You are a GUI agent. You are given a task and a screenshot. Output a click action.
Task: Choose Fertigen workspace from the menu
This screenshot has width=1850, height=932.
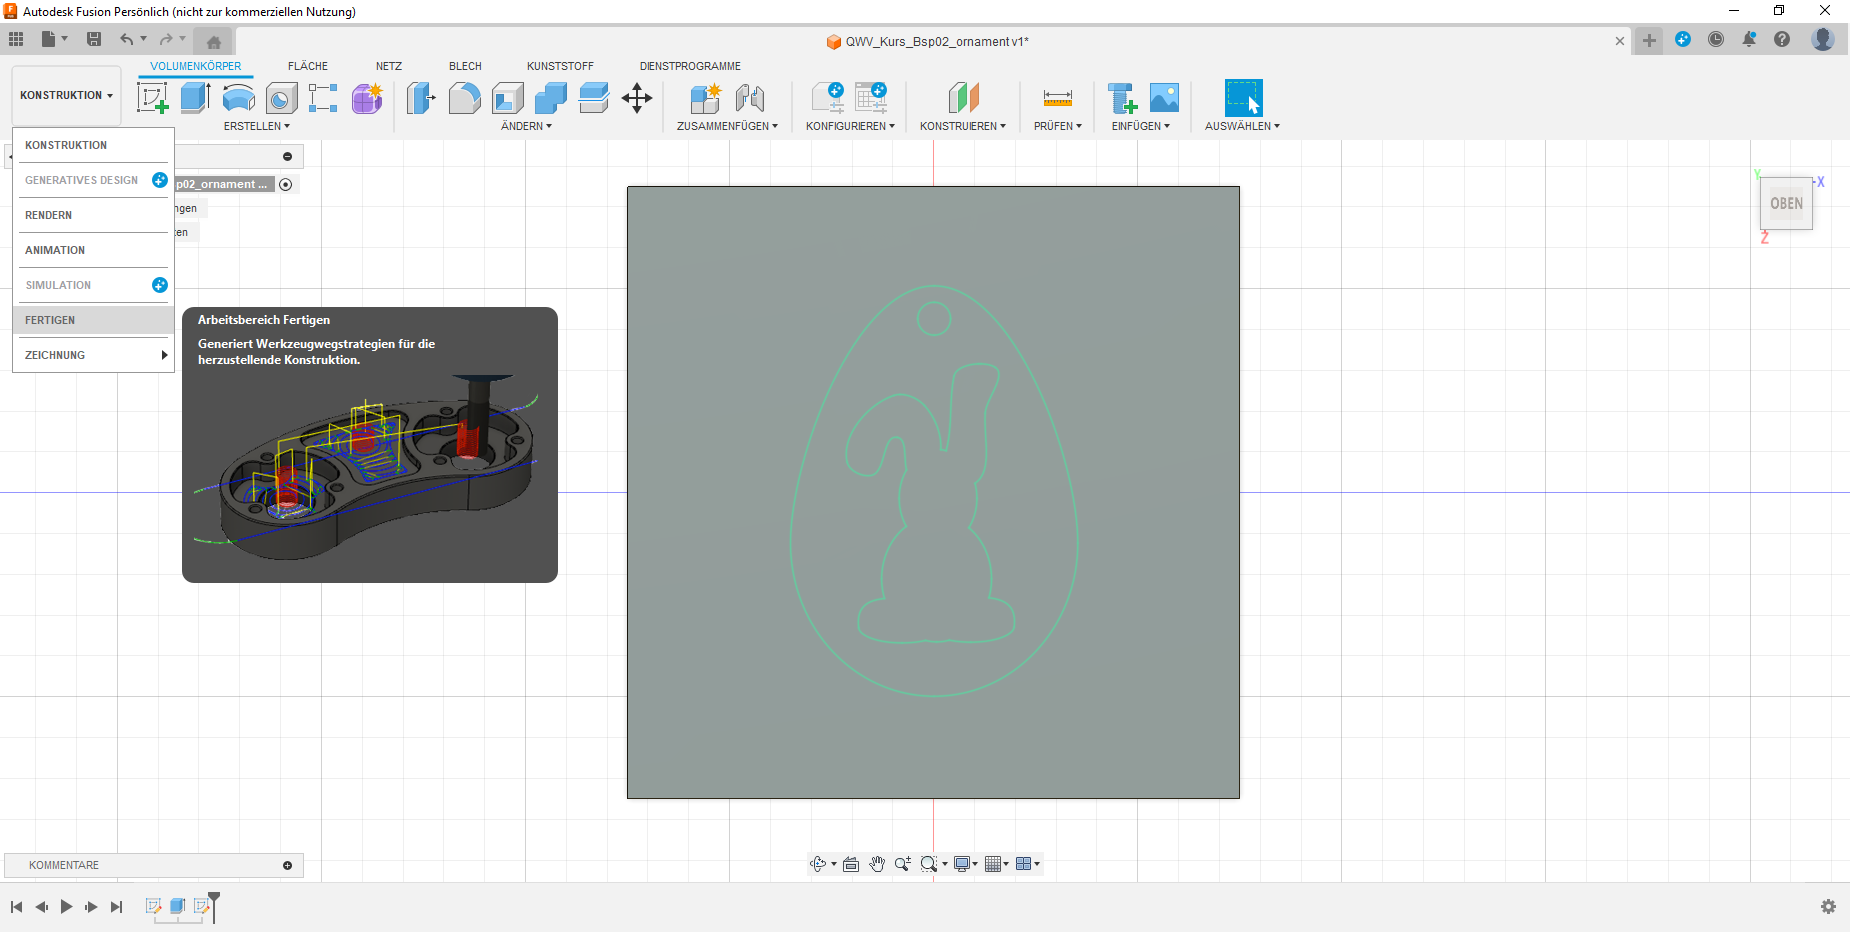(50, 320)
